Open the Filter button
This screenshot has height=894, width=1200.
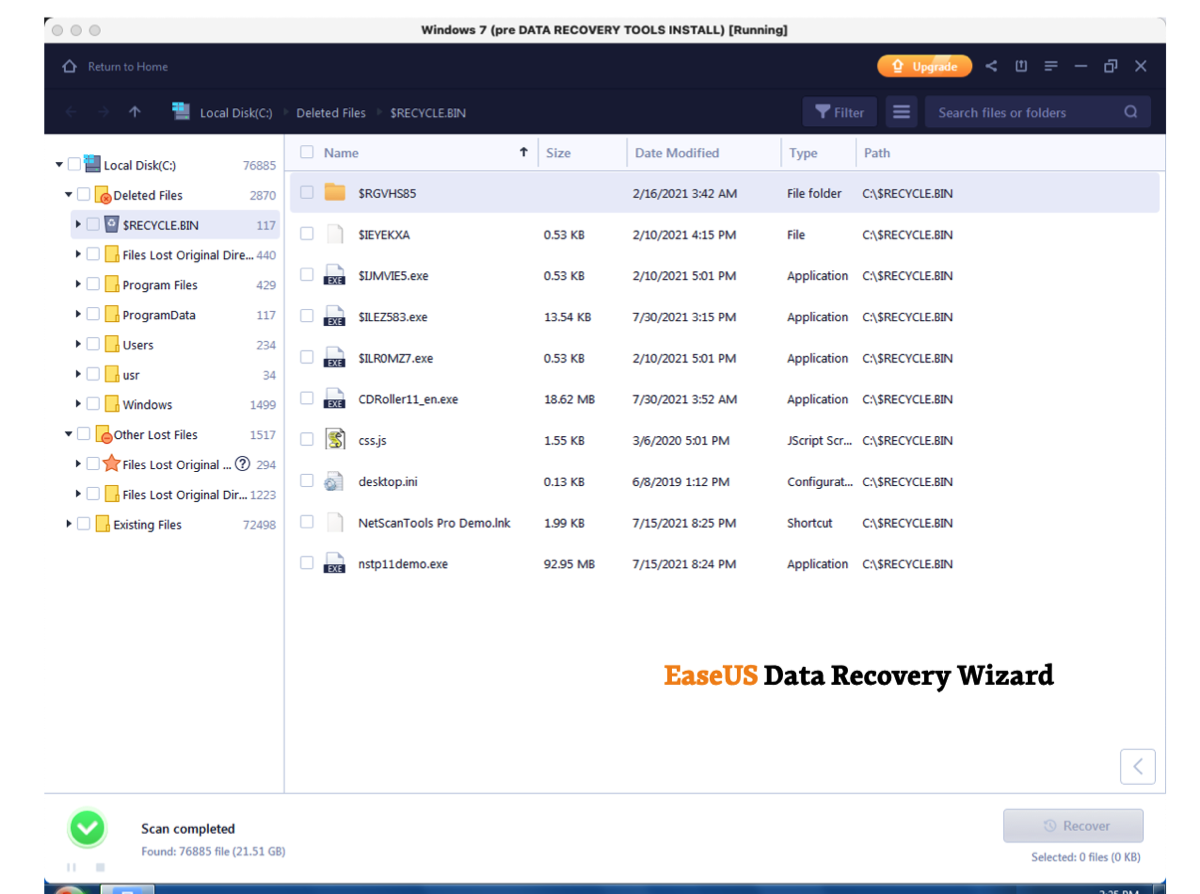point(839,113)
